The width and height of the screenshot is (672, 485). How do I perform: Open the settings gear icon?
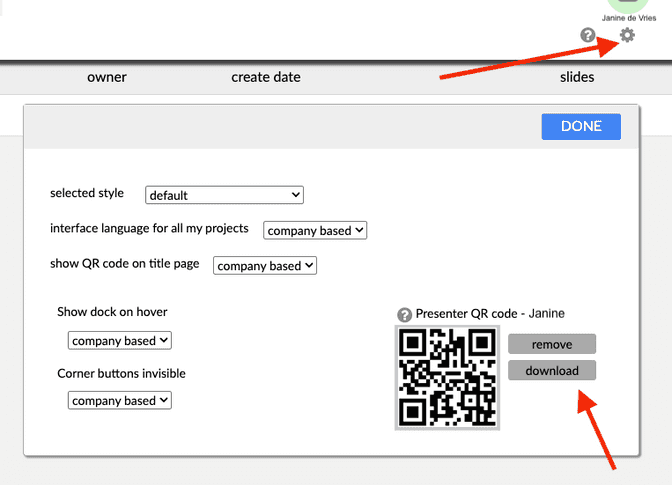(627, 35)
